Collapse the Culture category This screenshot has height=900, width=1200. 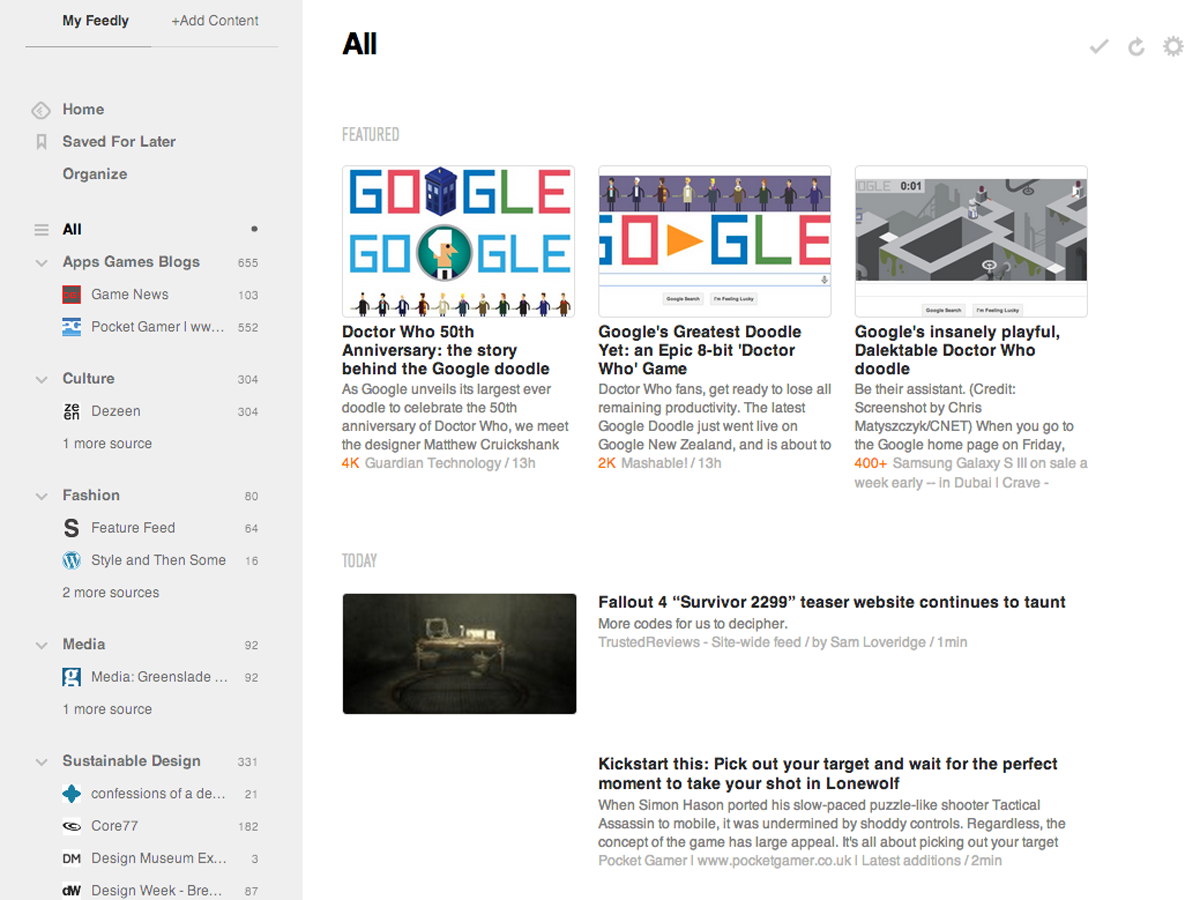click(x=41, y=380)
